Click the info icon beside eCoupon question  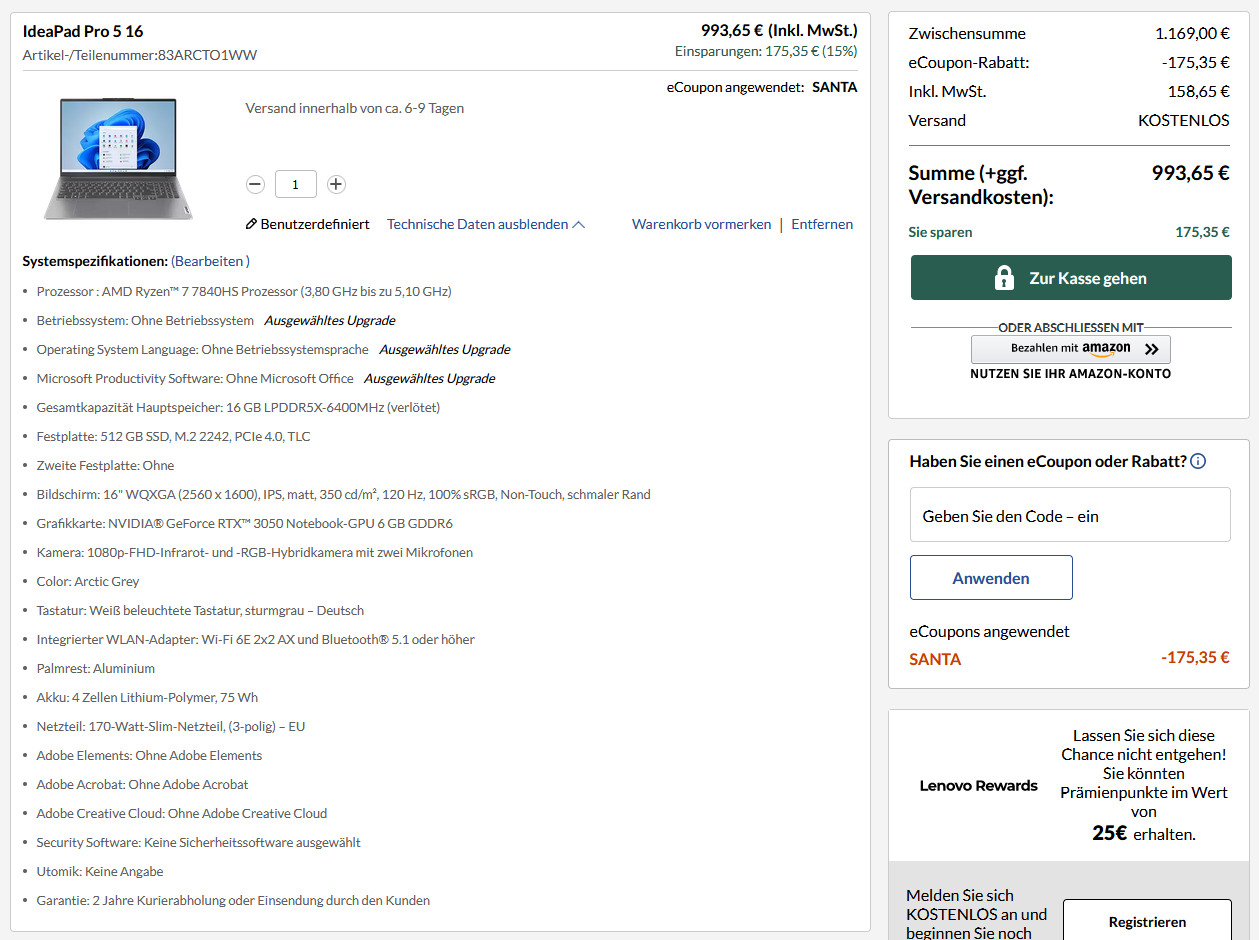(1198, 461)
